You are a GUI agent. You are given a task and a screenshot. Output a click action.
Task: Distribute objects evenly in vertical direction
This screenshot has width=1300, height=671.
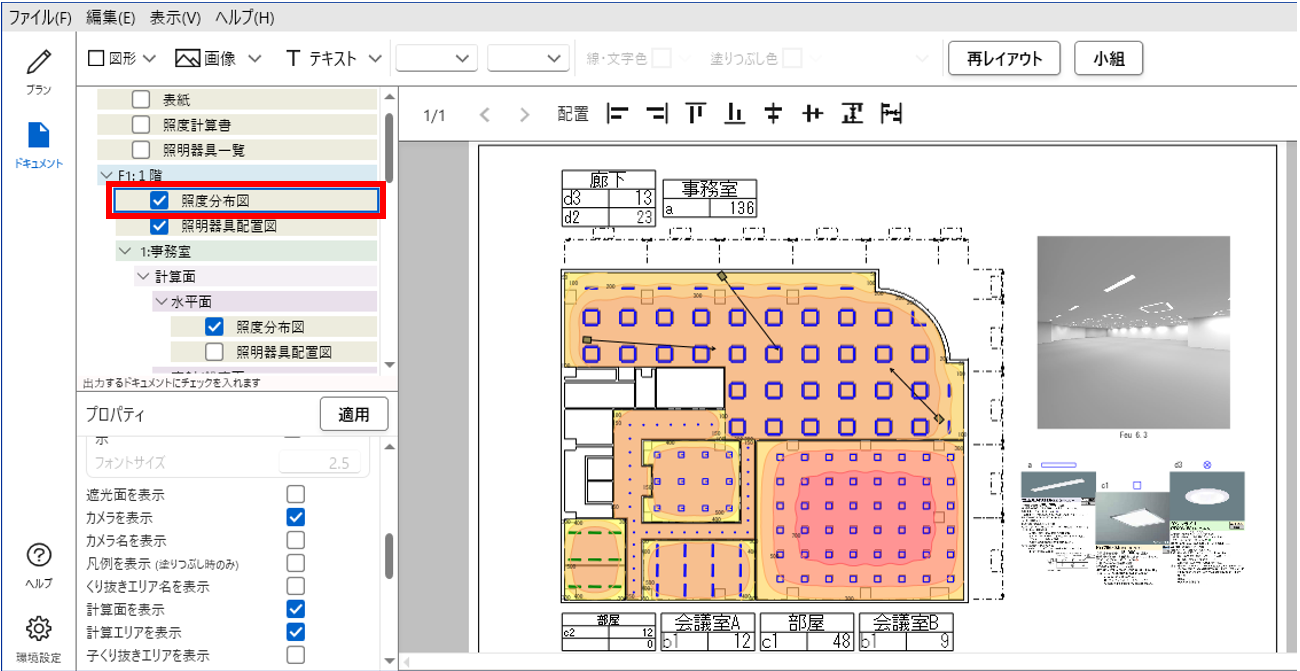[852, 115]
